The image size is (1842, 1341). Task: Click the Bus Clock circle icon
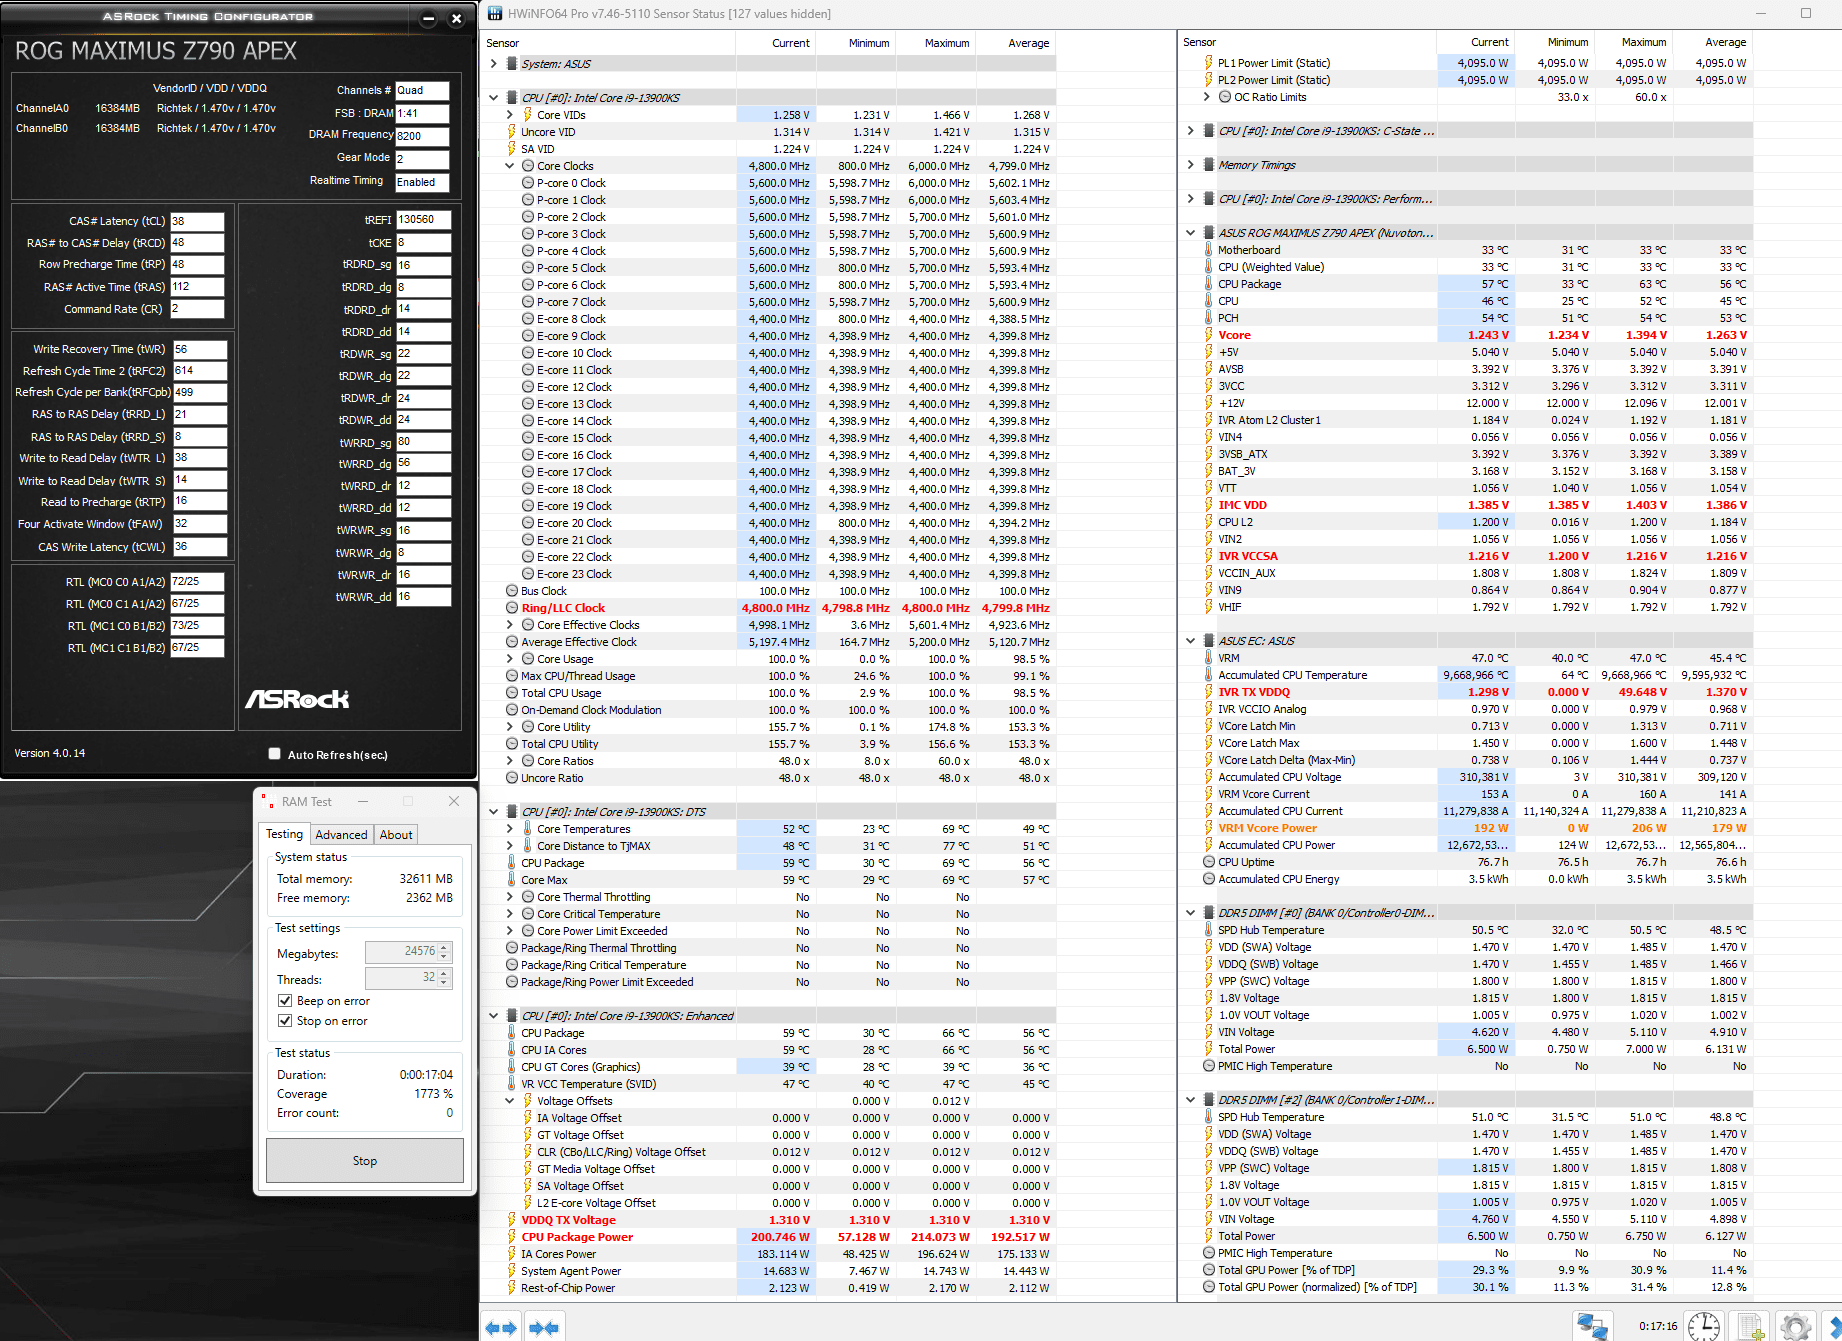[x=512, y=591]
